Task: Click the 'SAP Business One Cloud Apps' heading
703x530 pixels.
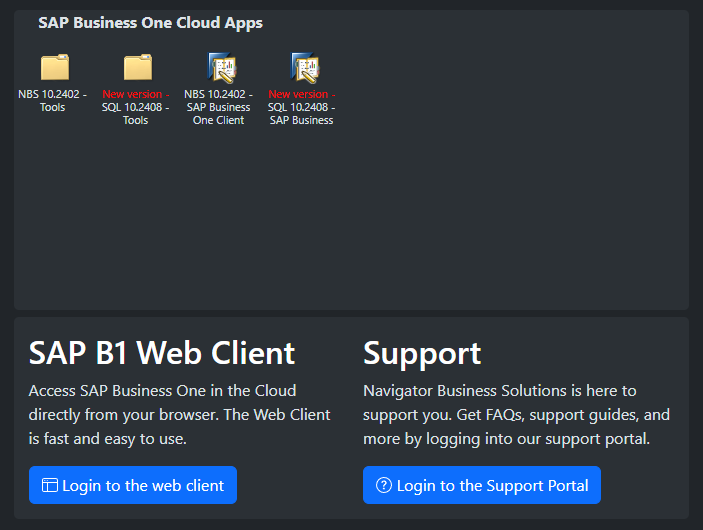Action: click(x=150, y=23)
